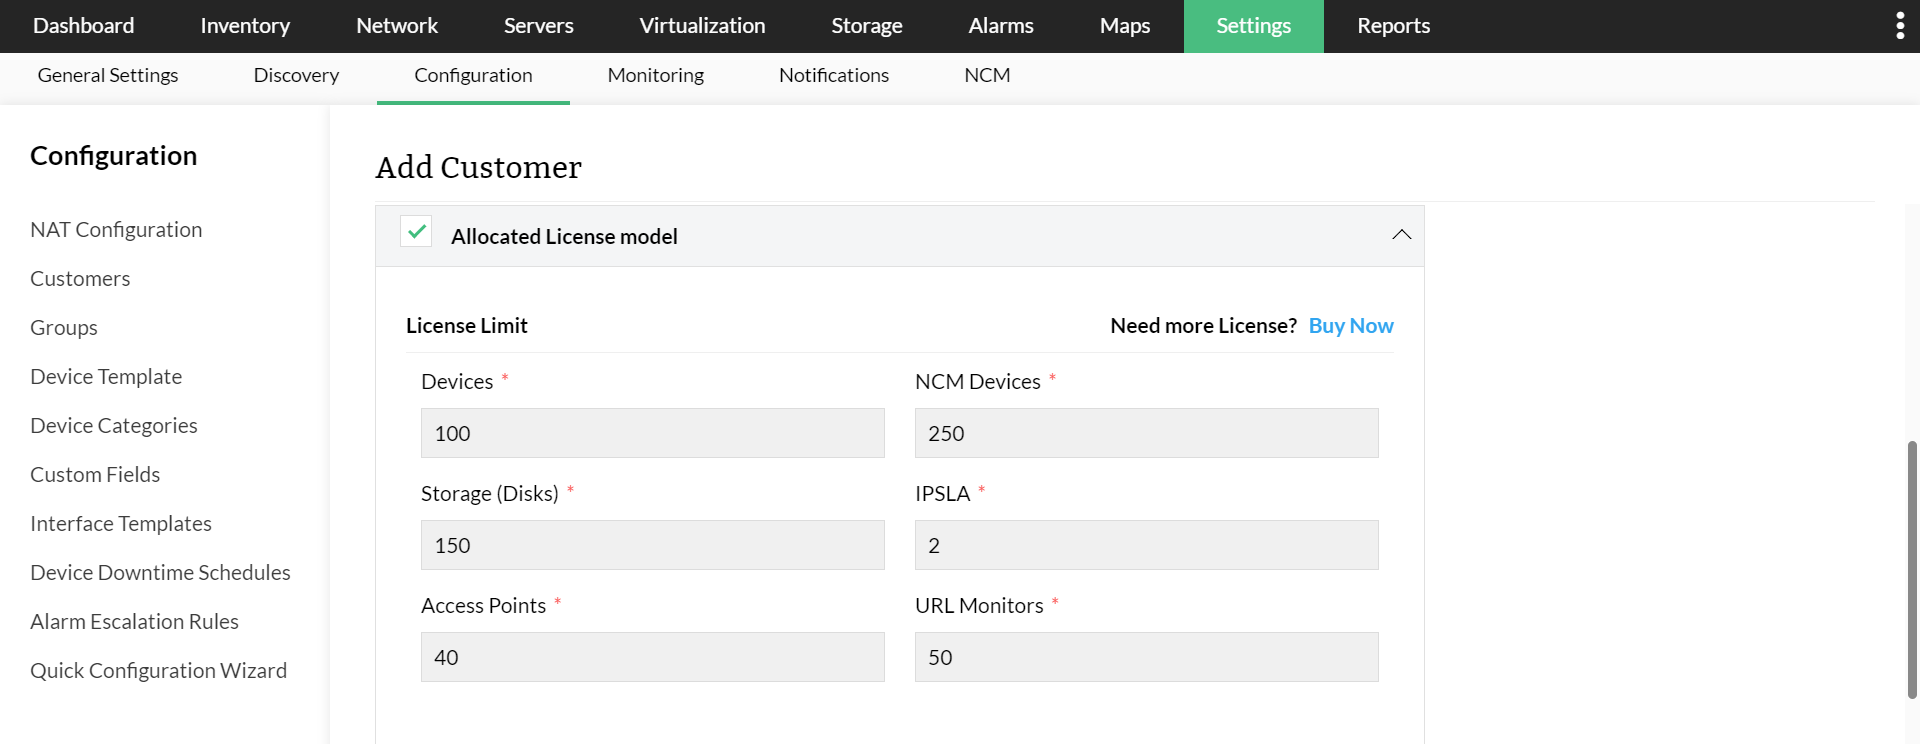Open the NCM settings tab
Viewport: 1920px width, 744px height.
coord(986,76)
